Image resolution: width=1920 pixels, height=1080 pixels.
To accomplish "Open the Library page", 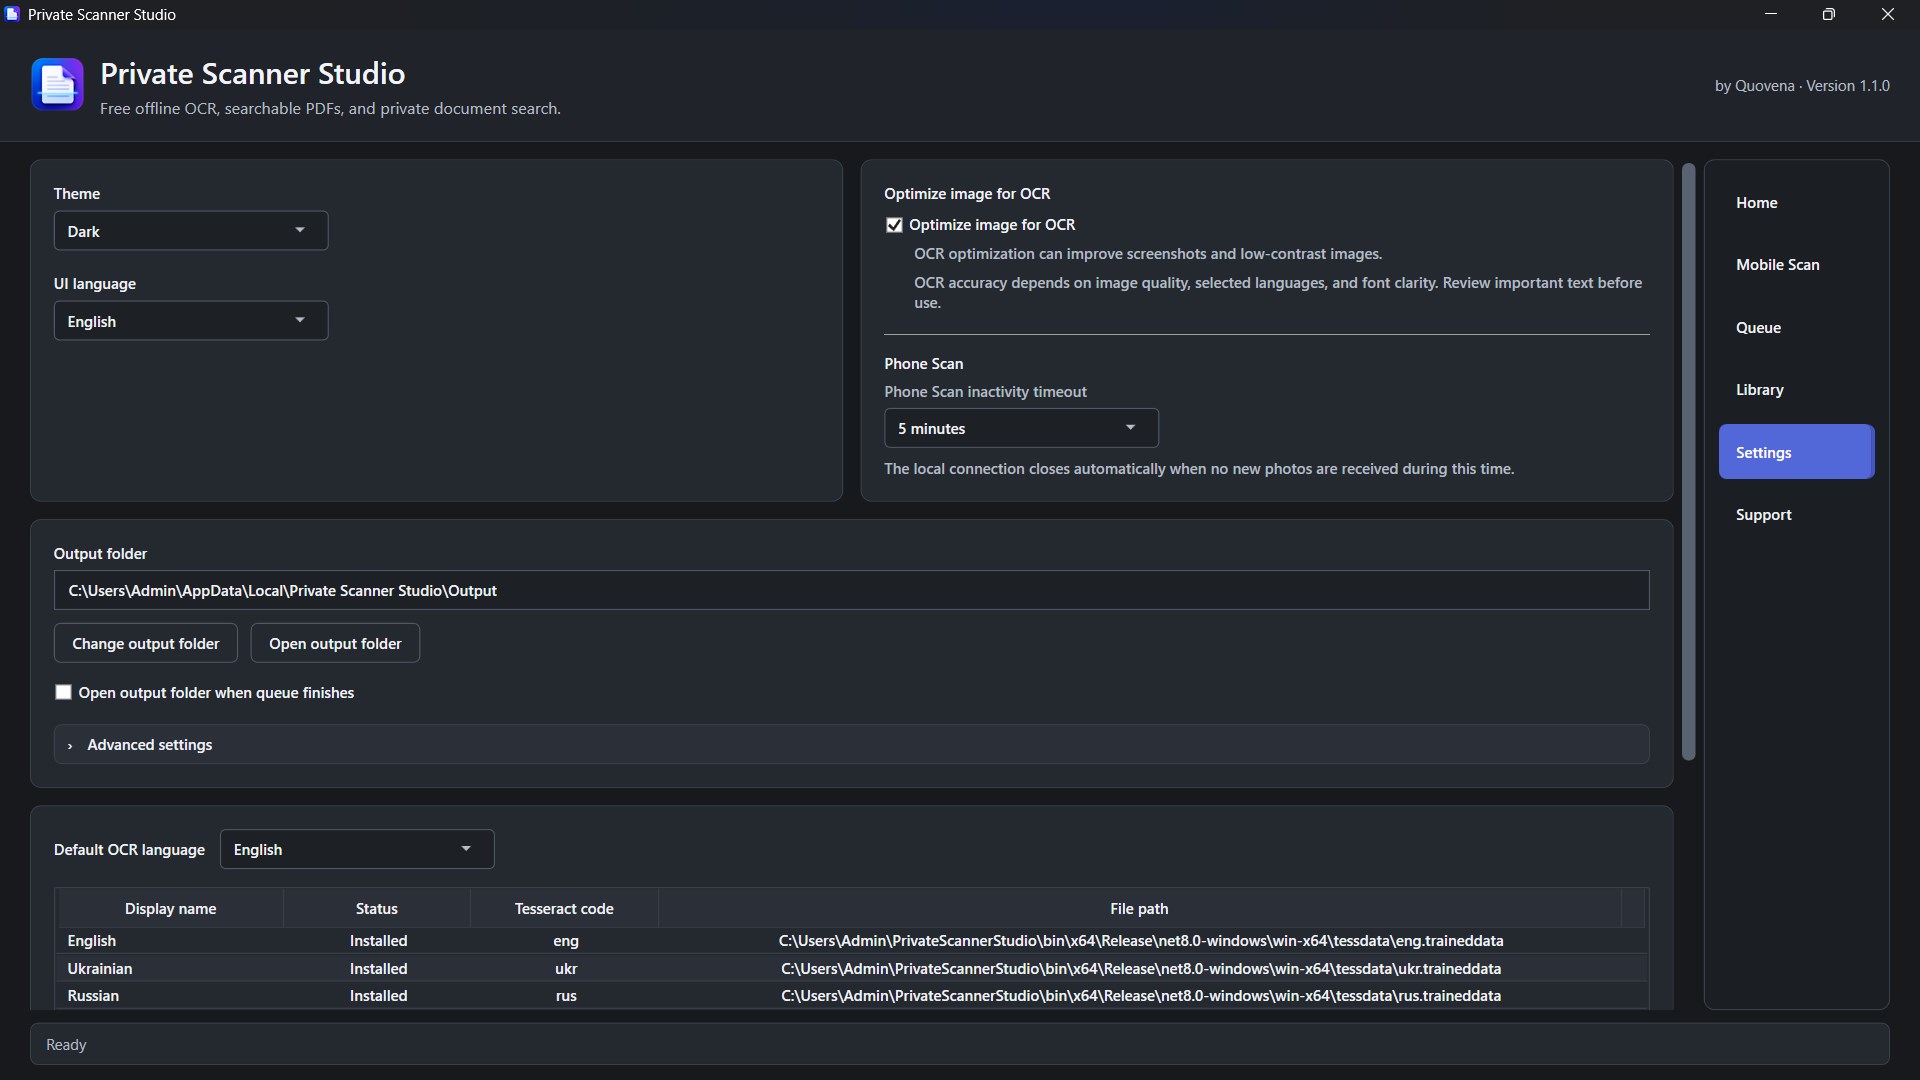I will tap(1796, 390).
